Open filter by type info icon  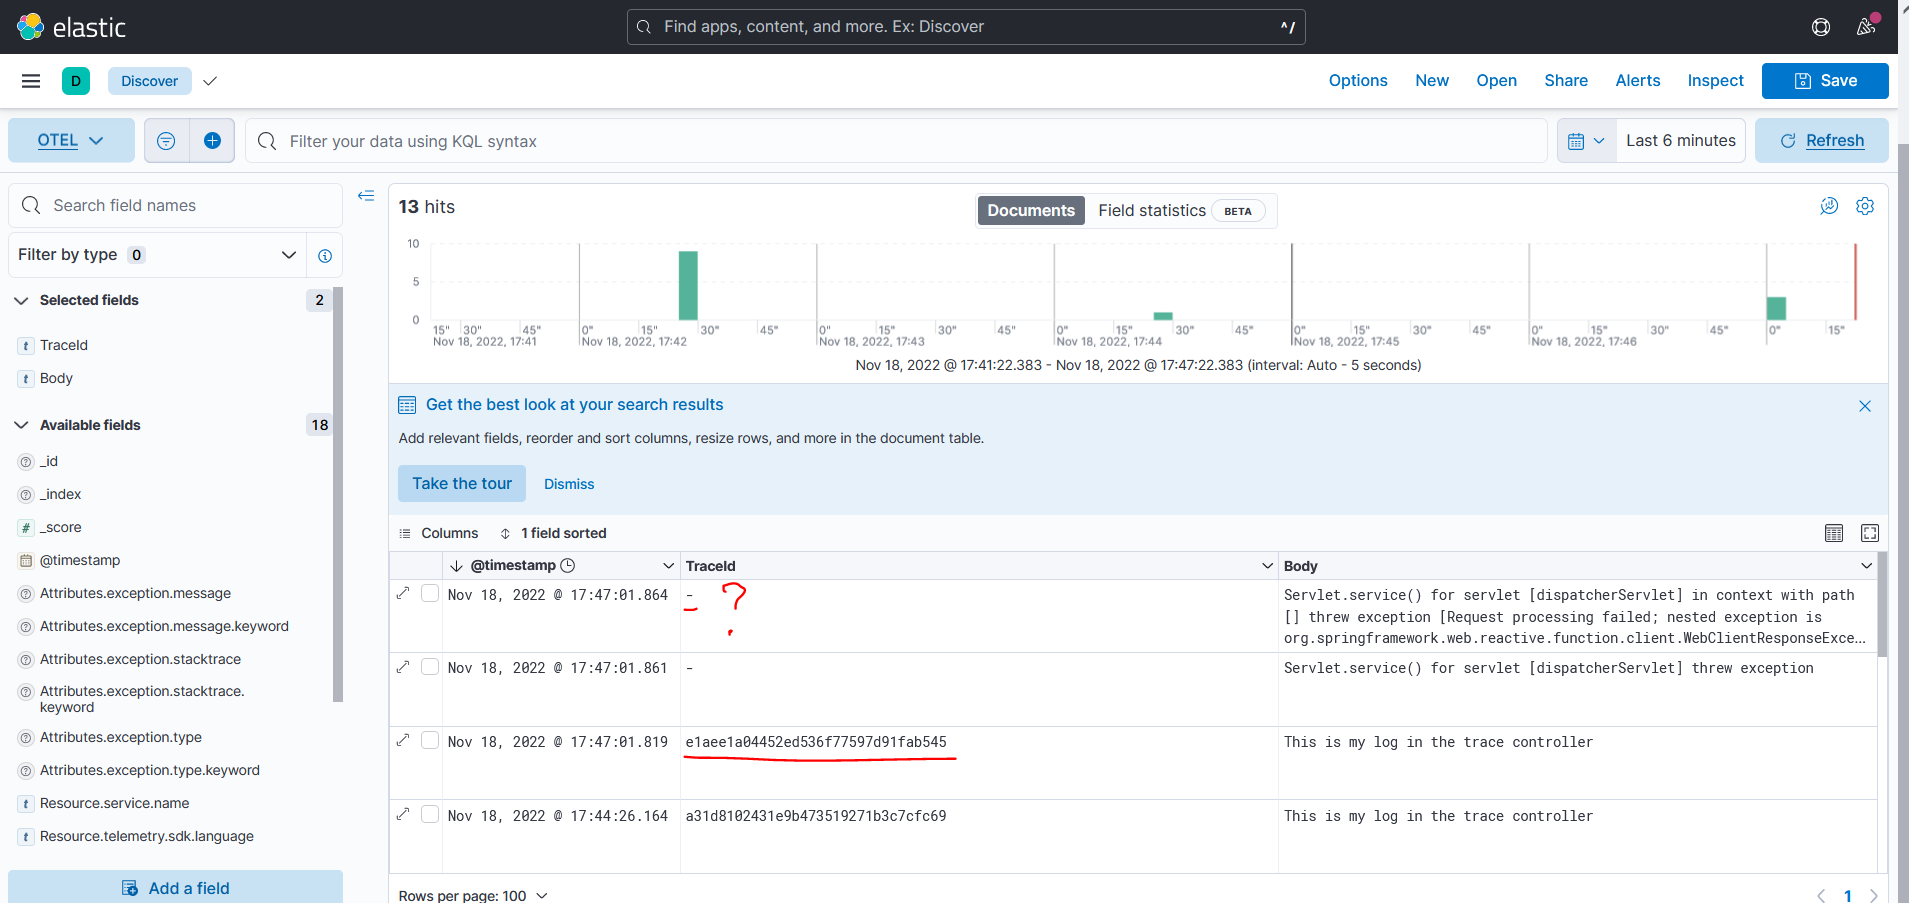[325, 256]
